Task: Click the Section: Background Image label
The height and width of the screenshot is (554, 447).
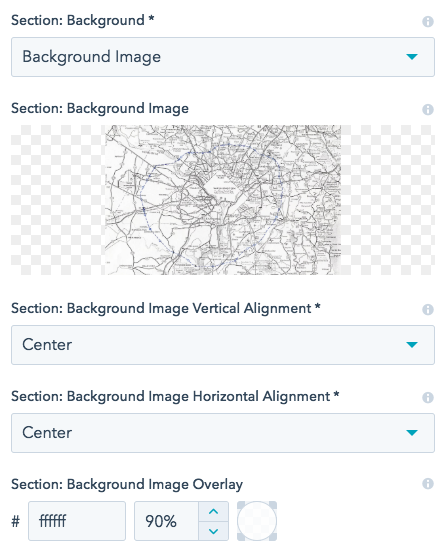Action: [100, 108]
